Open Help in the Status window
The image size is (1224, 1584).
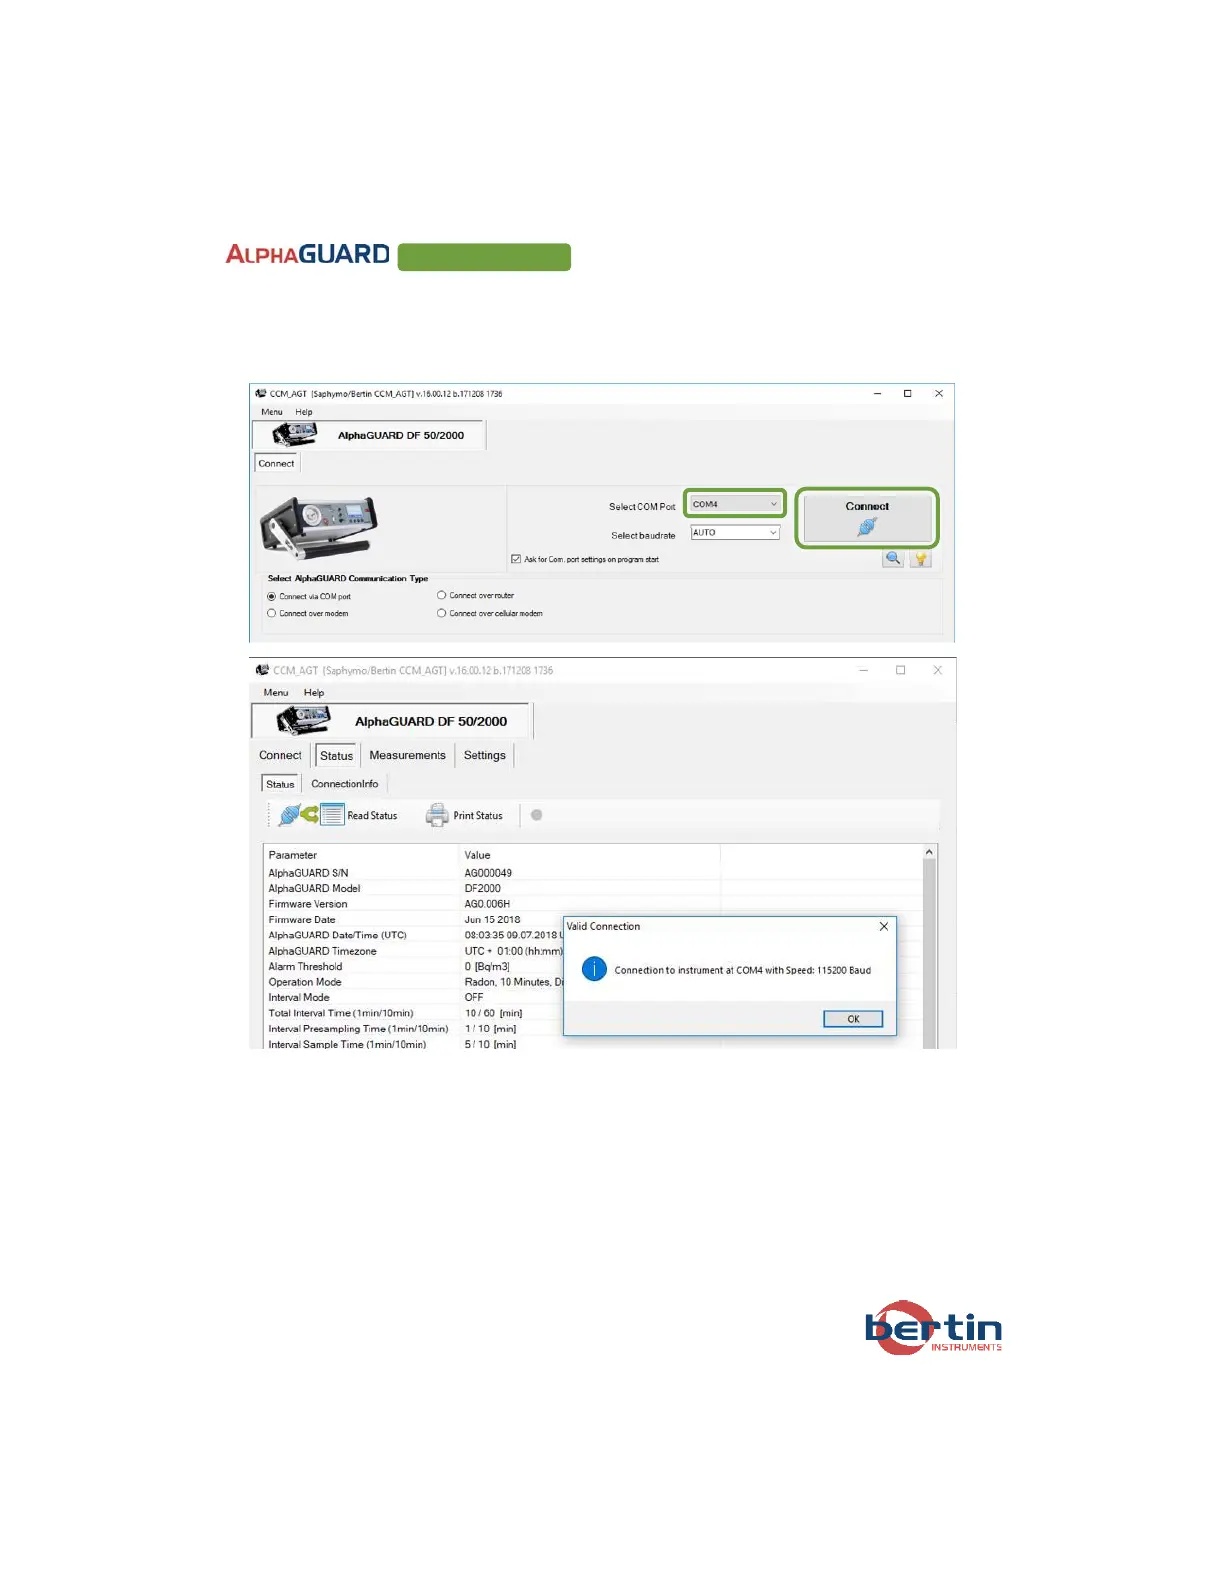[x=314, y=692]
